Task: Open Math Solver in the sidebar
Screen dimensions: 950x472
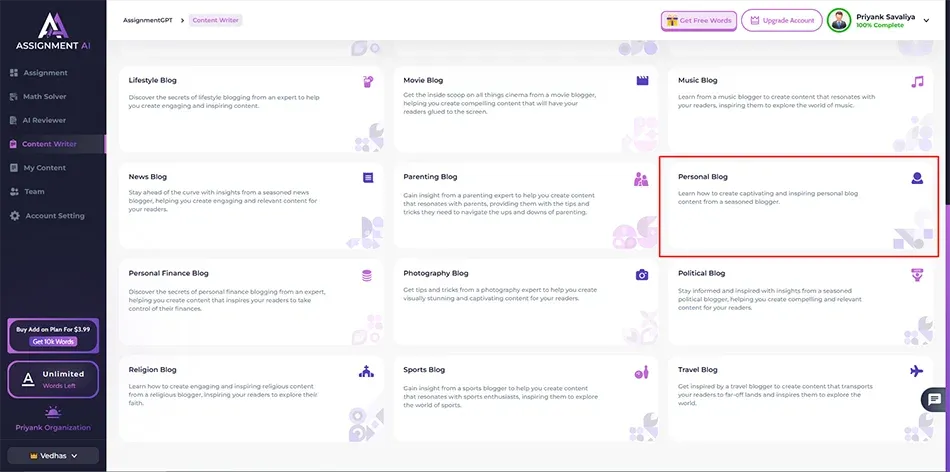Action: click(x=45, y=97)
